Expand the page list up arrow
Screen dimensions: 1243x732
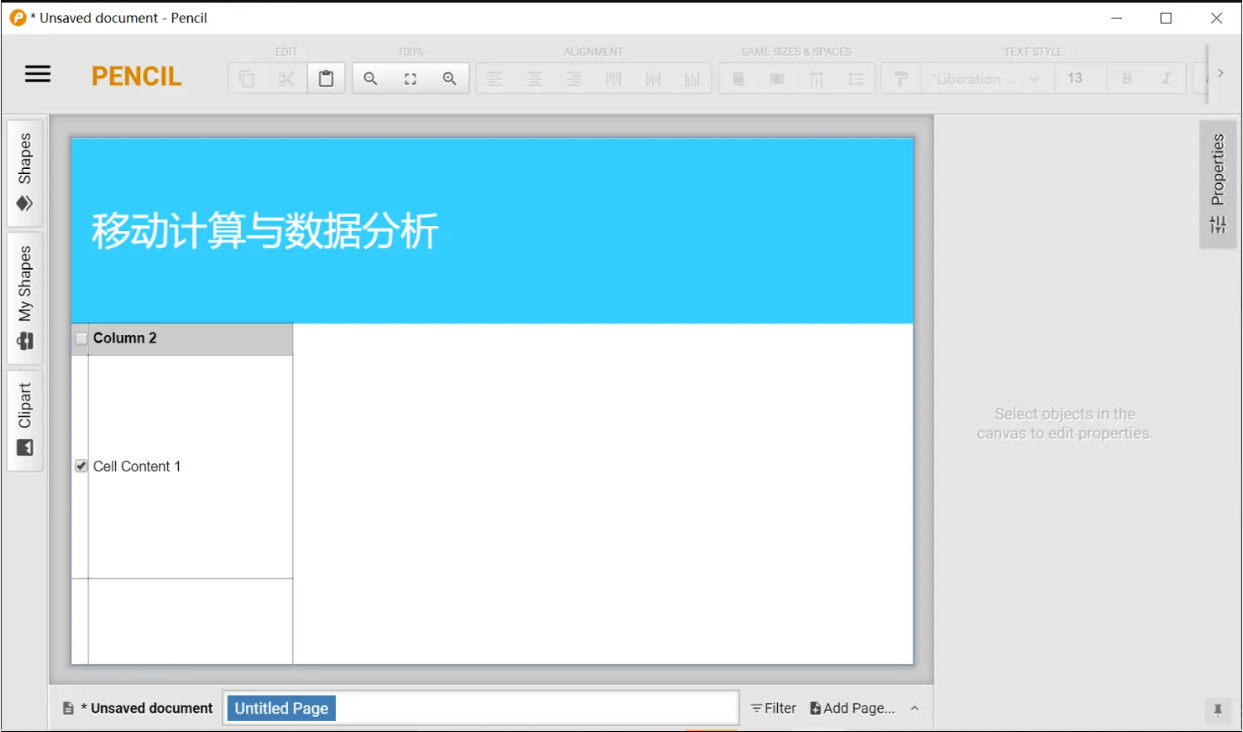[x=914, y=708]
